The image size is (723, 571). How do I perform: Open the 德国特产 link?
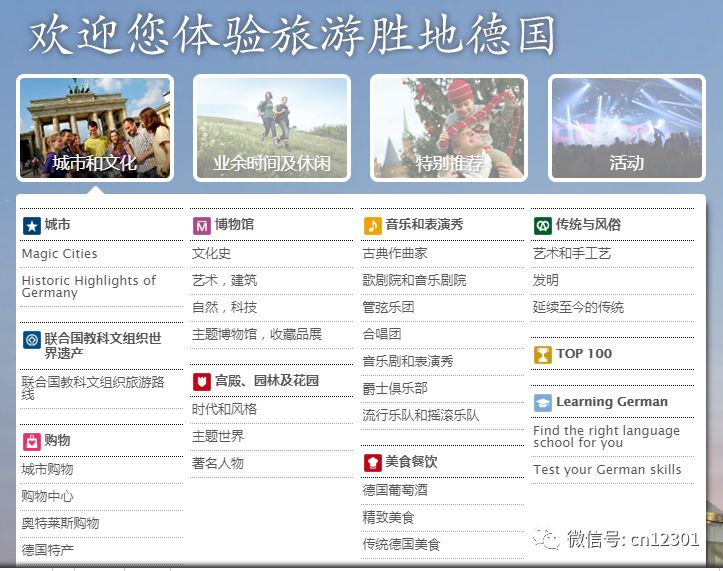click(47, 550)
